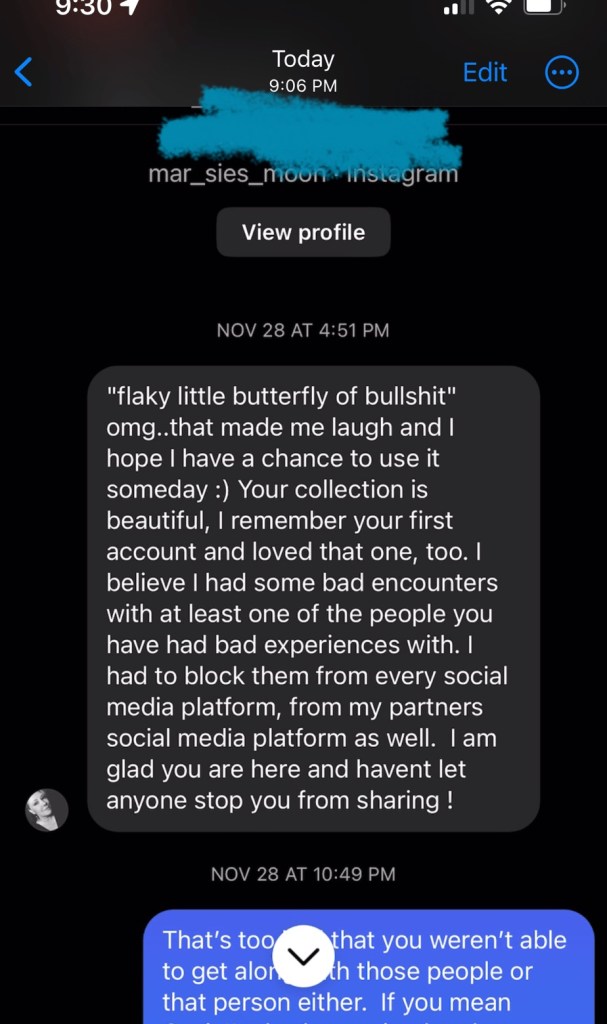This screenshot has height=1024, width=607.
Task: Open View profile
Action: tap(303, 232)
